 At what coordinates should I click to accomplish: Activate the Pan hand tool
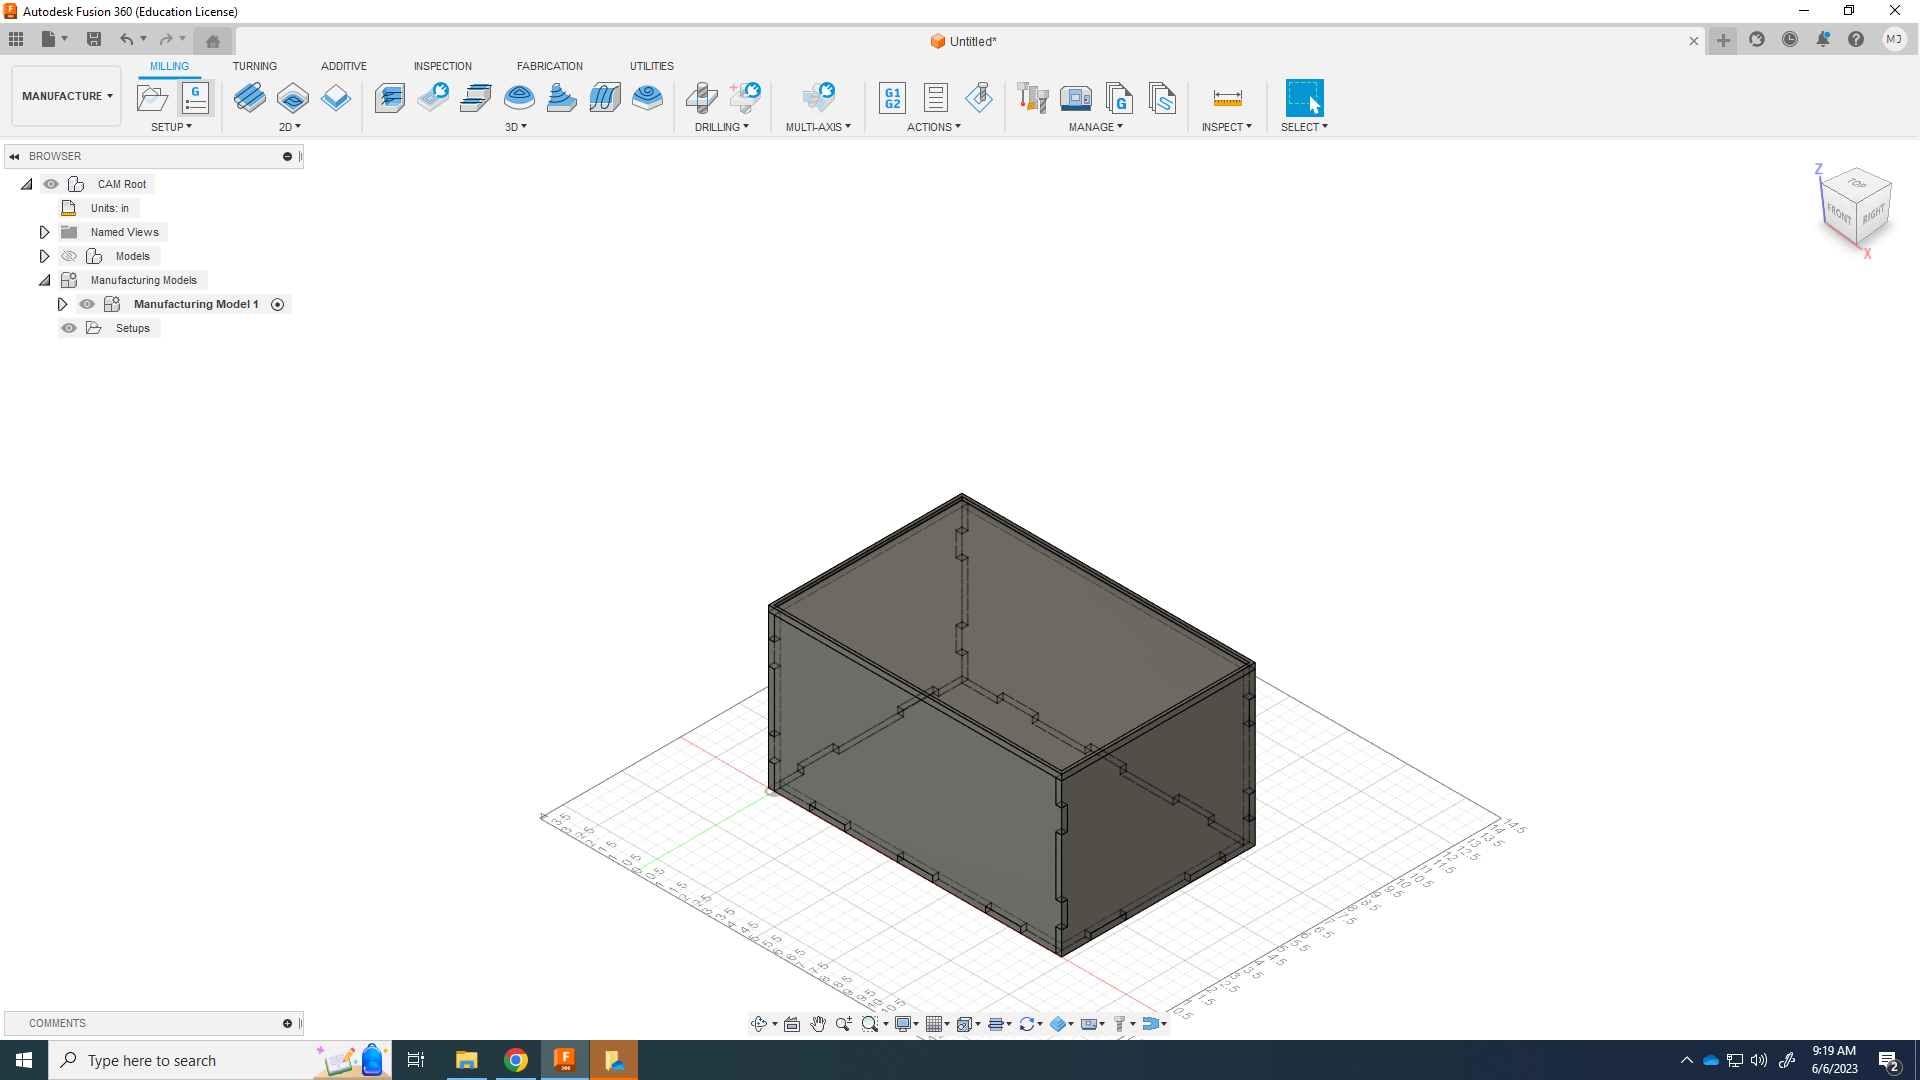coord(818,1024)
